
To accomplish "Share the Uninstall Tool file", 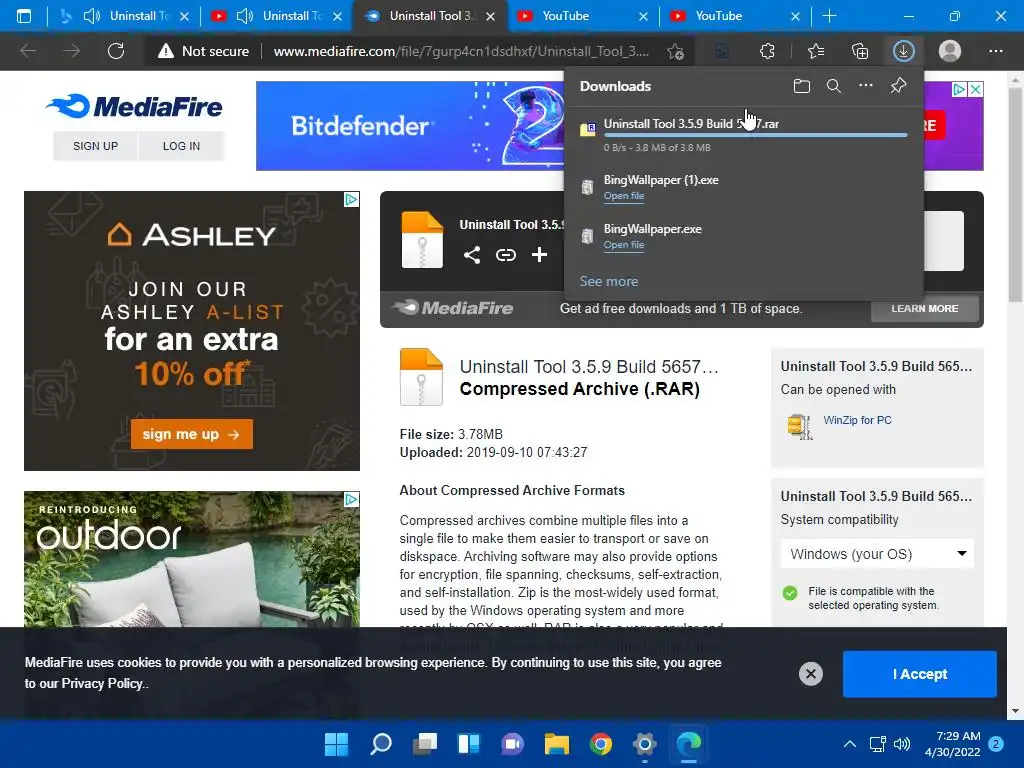I will [x=472, y=255].
